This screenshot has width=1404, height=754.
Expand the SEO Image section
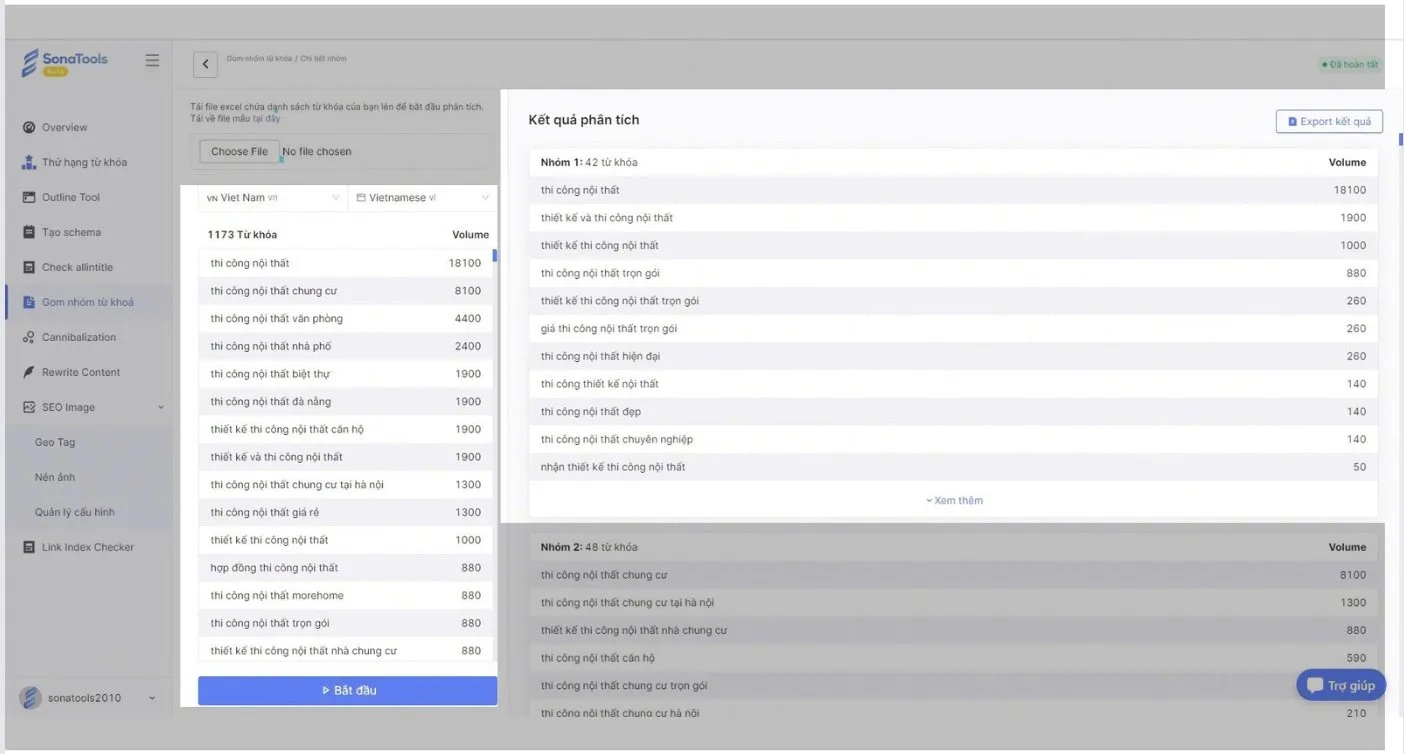(x=66, y=407)
